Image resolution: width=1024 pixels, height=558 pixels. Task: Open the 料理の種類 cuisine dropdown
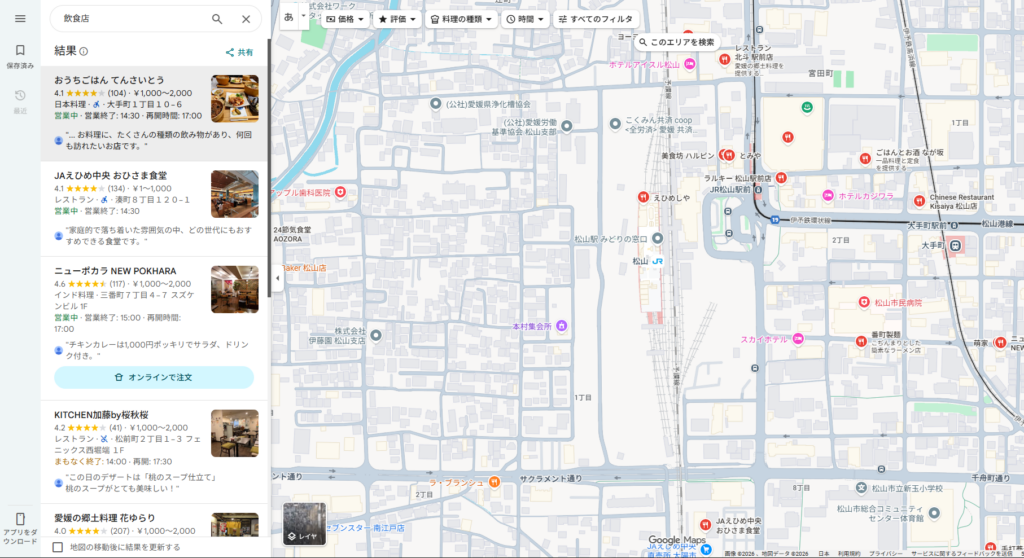coord(461,19)
